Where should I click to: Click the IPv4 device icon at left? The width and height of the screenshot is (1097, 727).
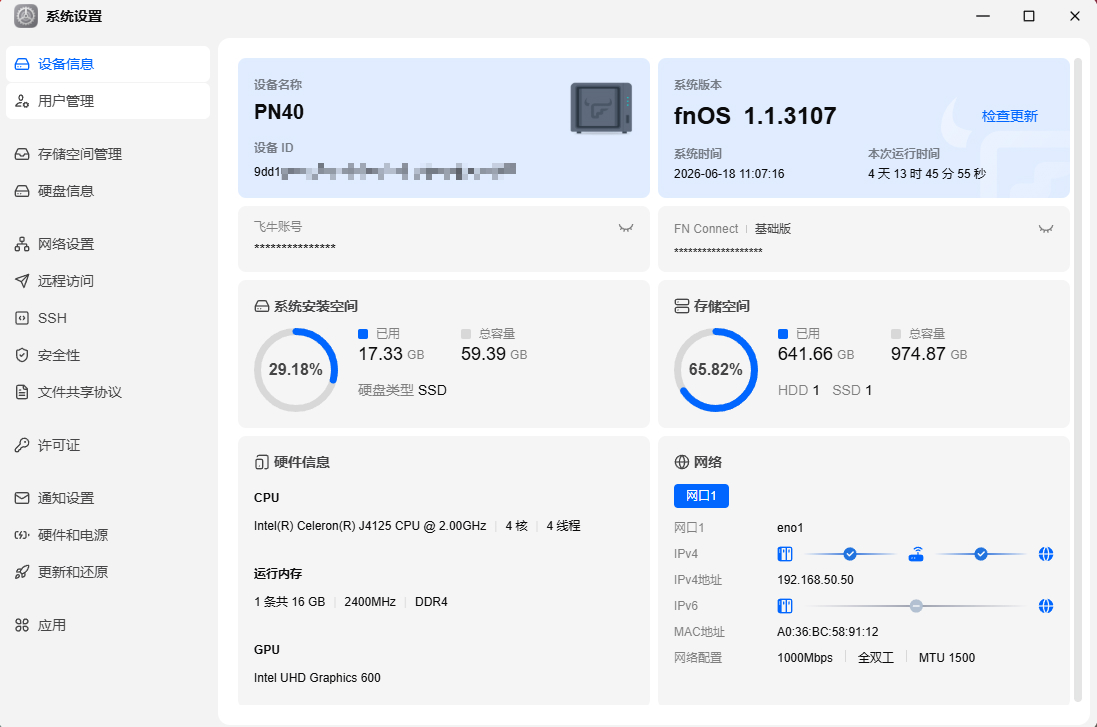click(785, 554)
